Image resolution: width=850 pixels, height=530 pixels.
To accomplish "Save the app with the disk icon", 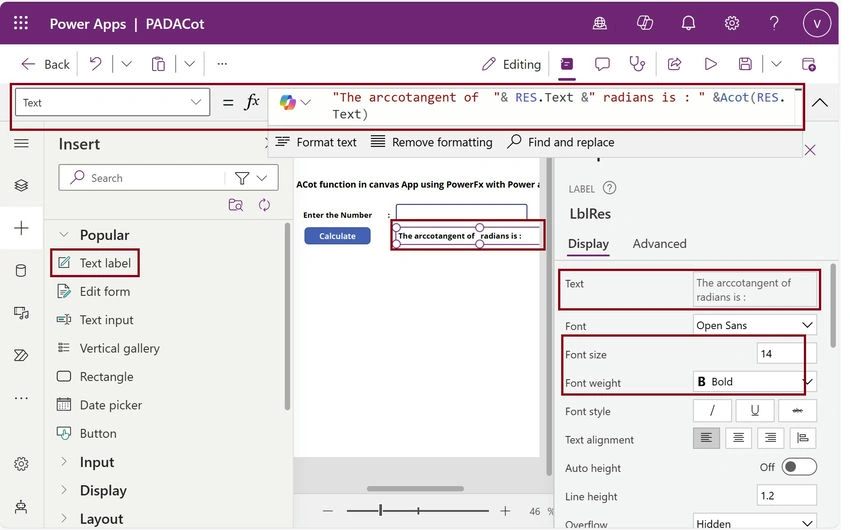I will pyautogui.click(x=745, y=64).
